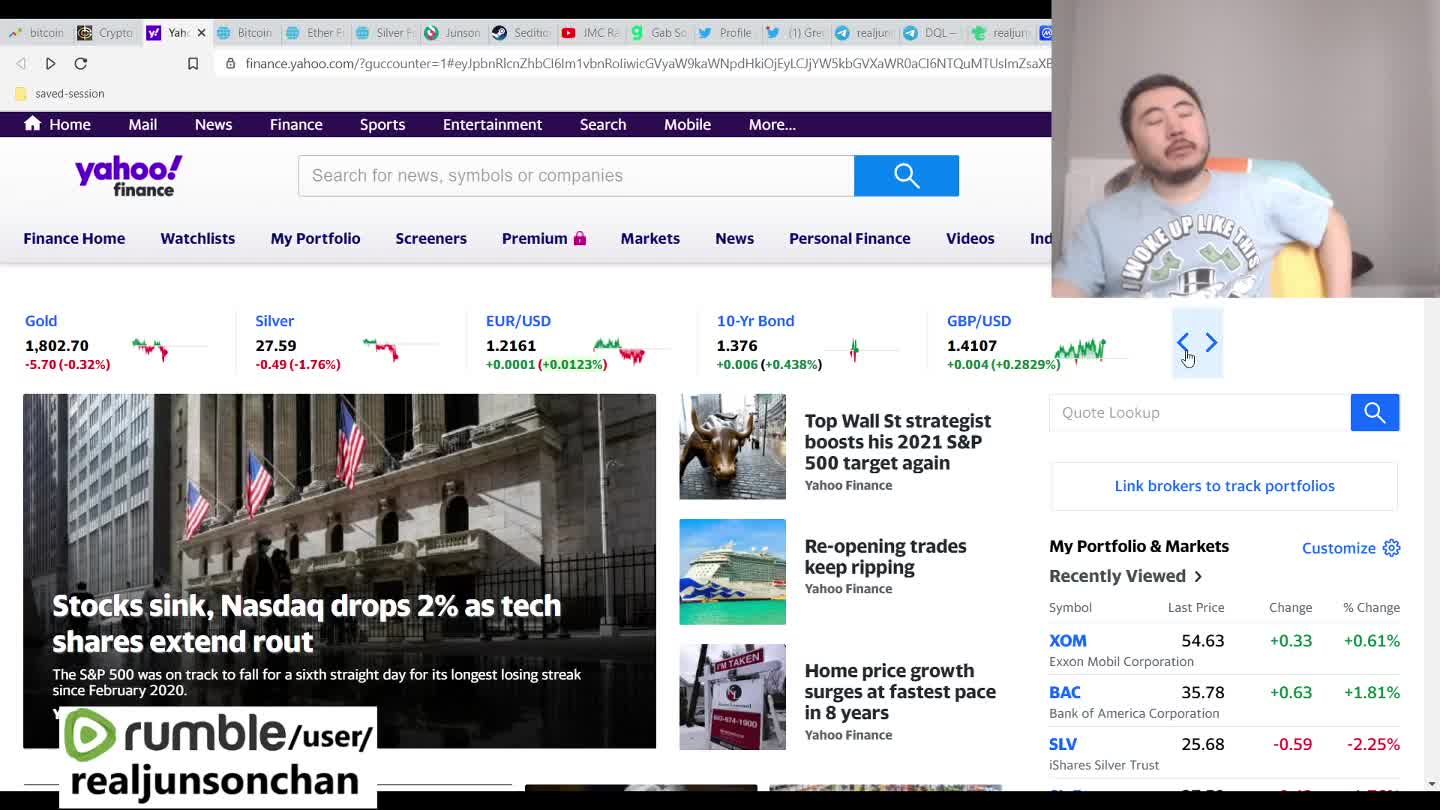
Task: Click the Customize gear icon
Action: click(x=1391, y=548)
